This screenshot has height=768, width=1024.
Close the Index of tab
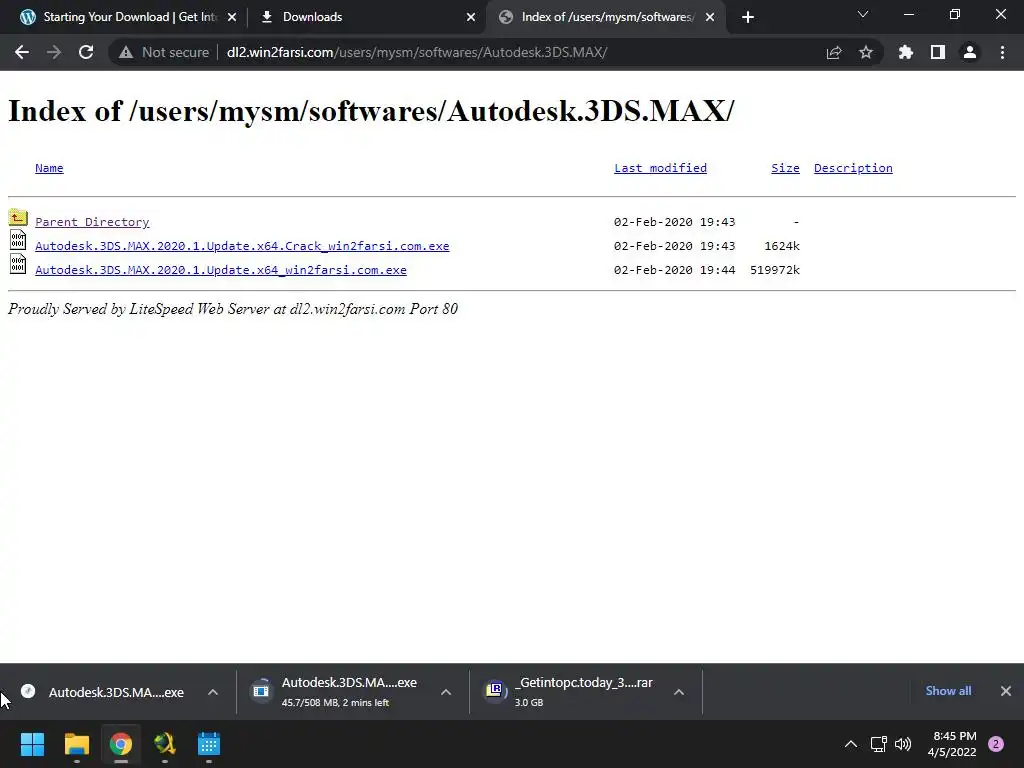pos(710,17)
